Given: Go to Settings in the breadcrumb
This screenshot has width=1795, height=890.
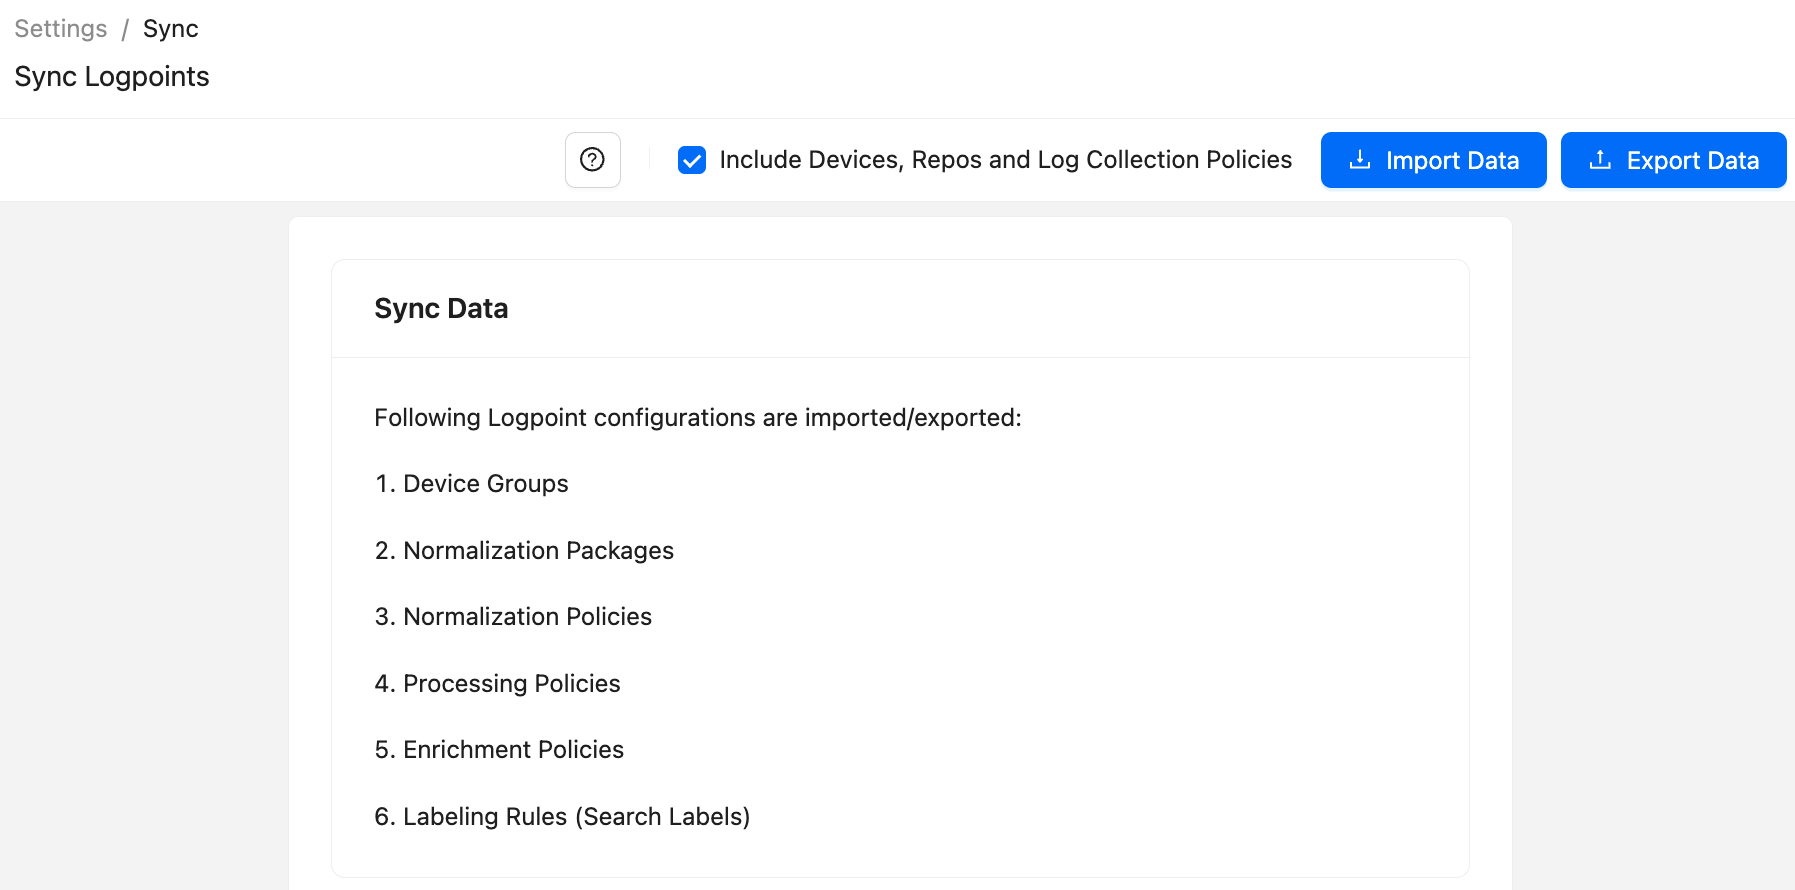Looking at the screenshot, I should click(61, 29).
